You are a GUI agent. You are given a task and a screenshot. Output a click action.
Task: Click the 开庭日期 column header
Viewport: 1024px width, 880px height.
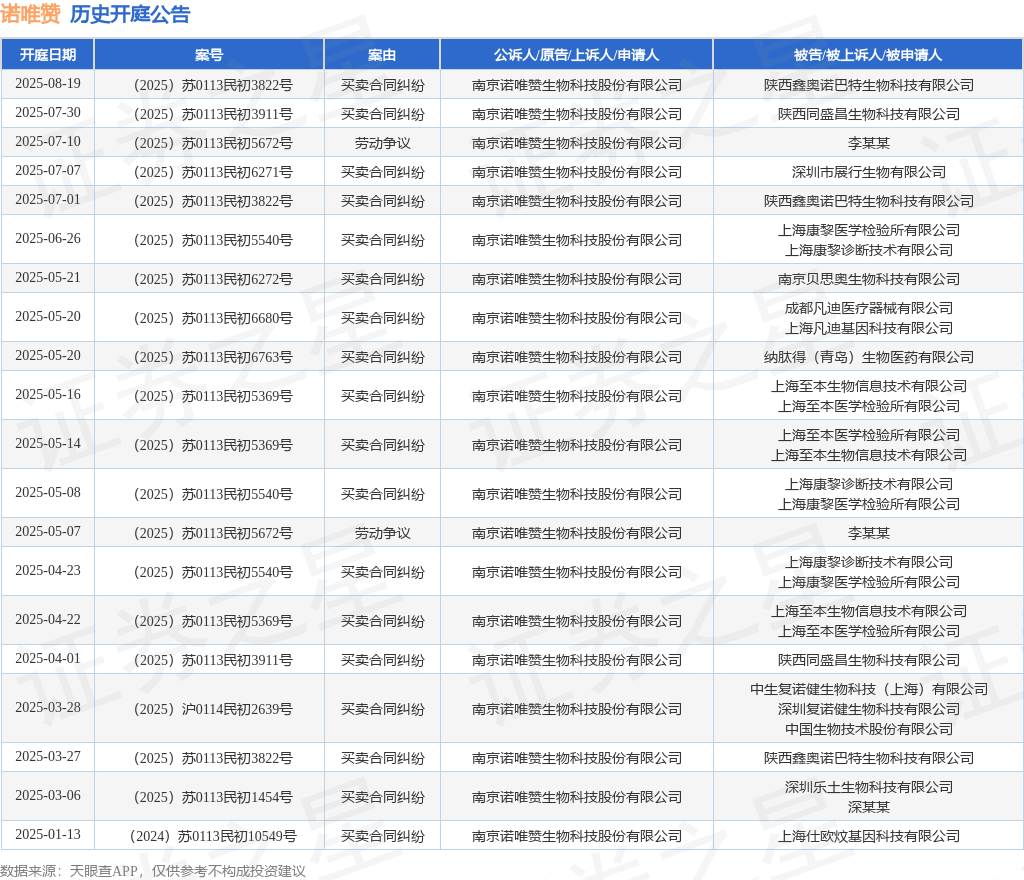coord(48,55)
